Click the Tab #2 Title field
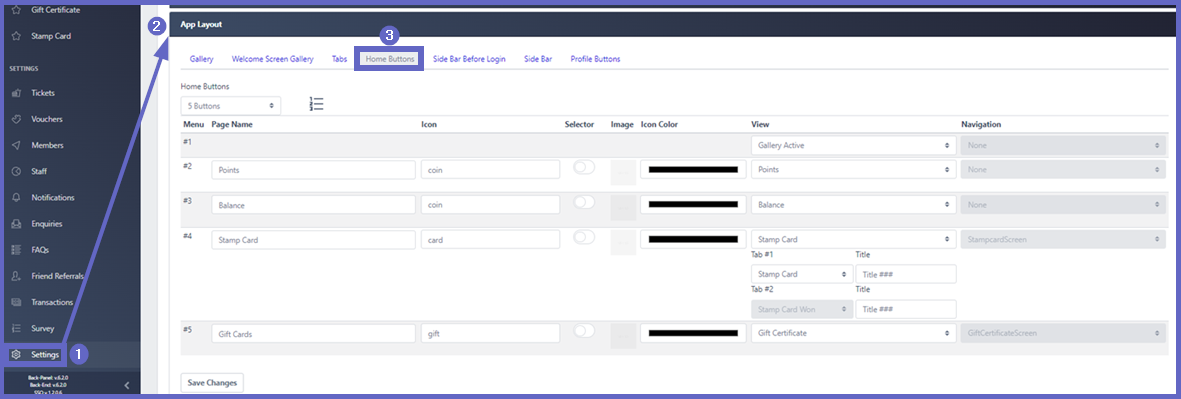1181x399 pixels. click(x=906, y=309)
